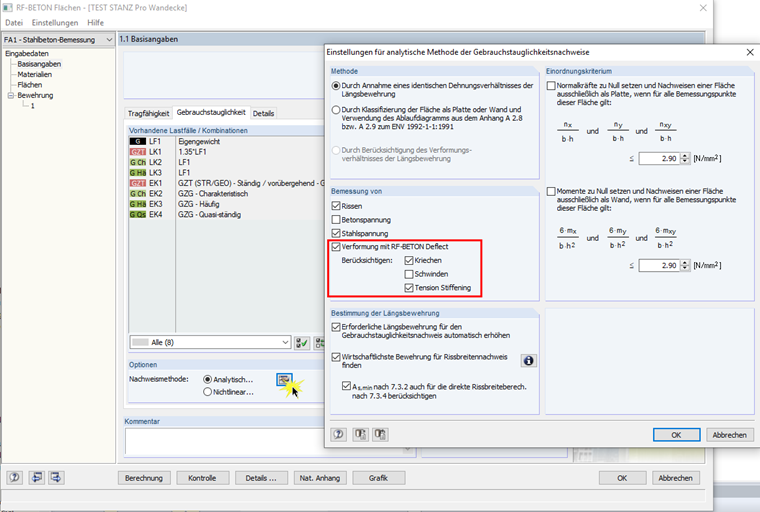
Task: Select EK2 GZG - Charakteristisch row
Action: click(226, 193)
